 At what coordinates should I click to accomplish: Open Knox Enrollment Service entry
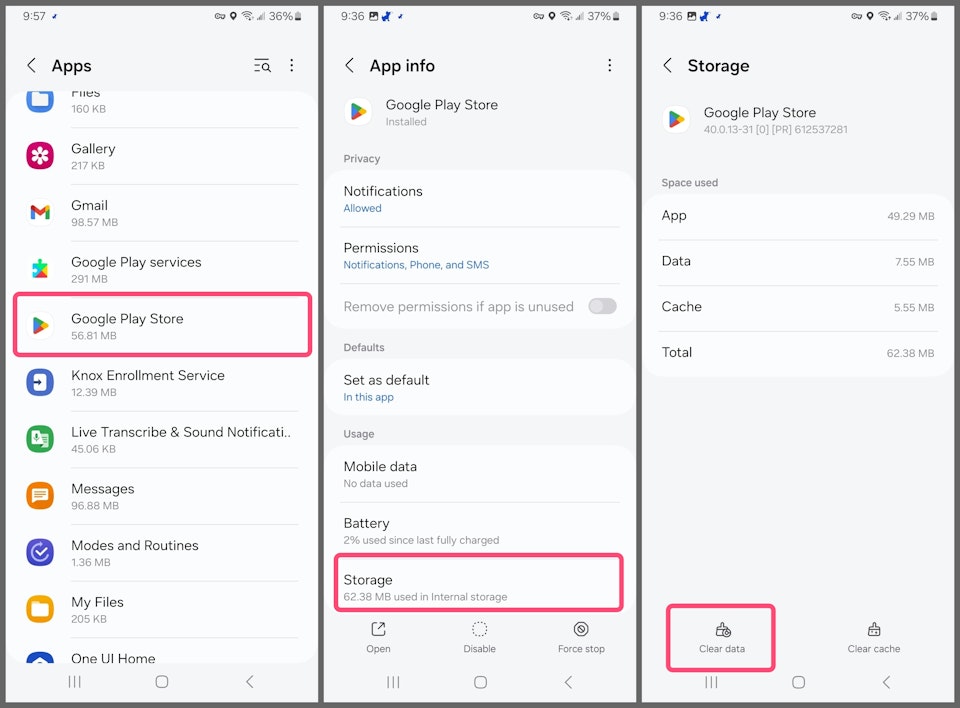click(162, 383)
